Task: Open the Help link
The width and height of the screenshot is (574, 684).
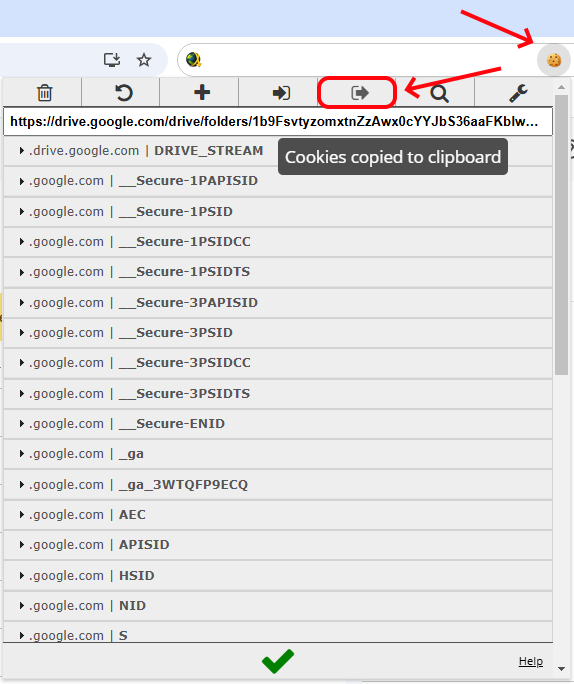Action: (x=531, y=661)
